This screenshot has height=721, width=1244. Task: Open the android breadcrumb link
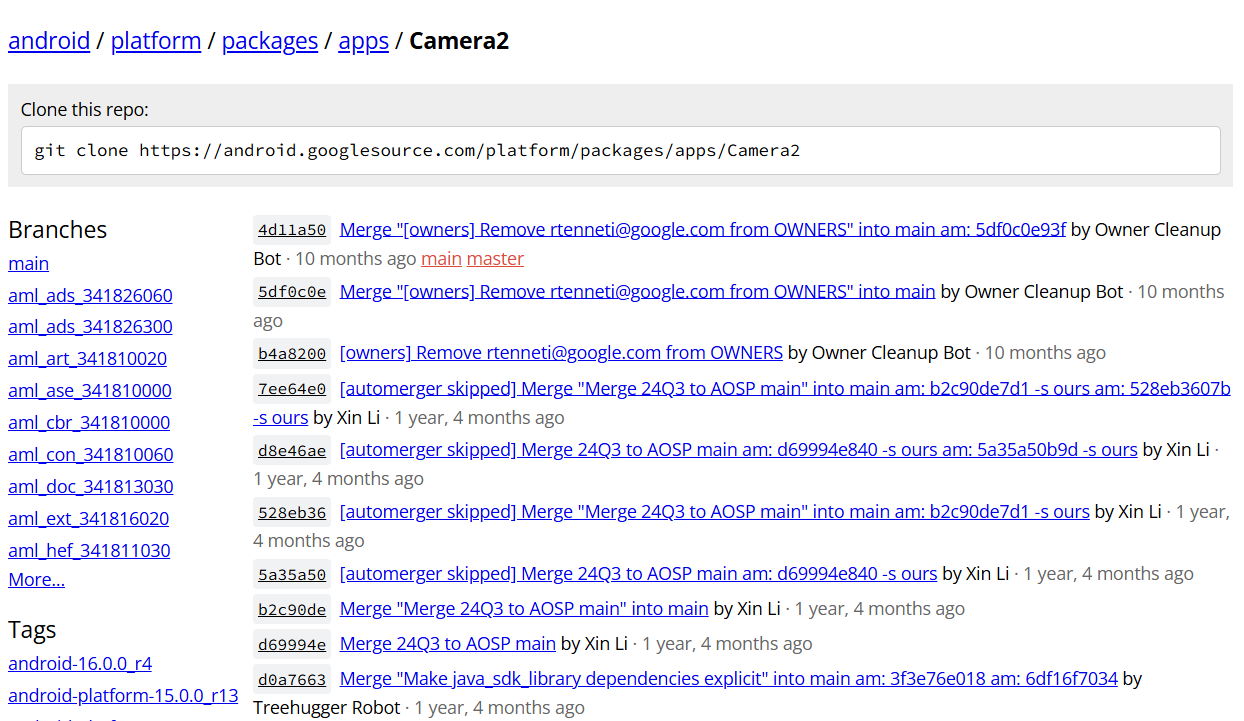[49, 41]
